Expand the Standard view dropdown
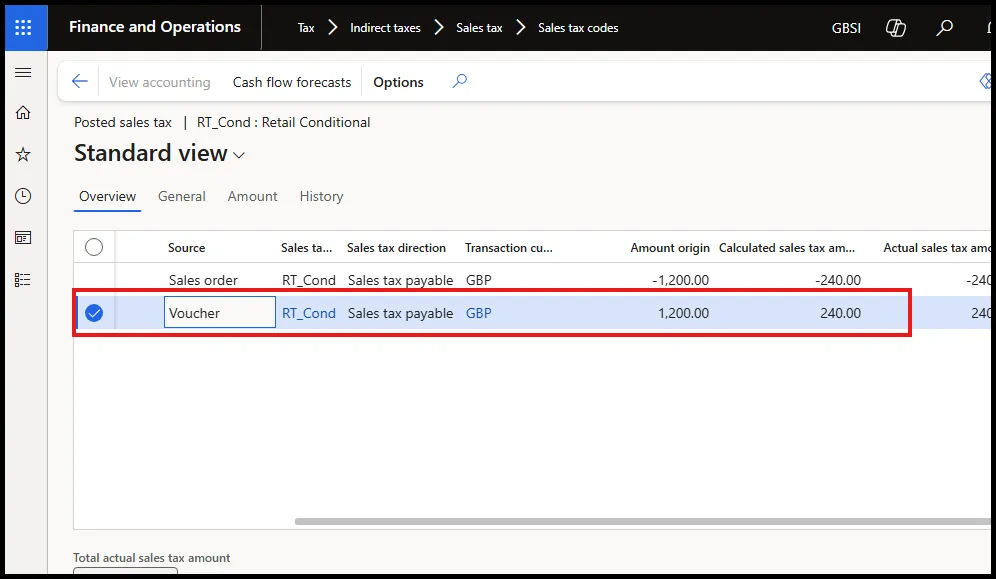 239,155
